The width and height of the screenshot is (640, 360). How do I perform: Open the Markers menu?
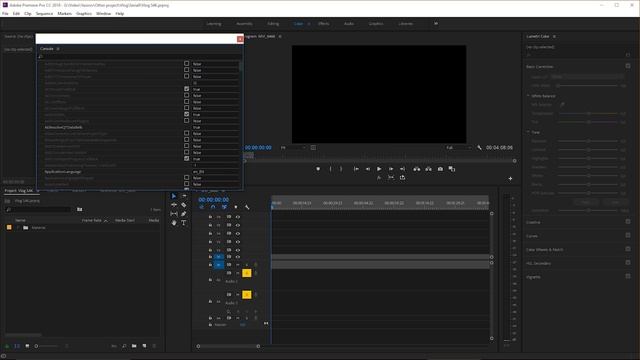pyautogui.click(x=64, y=13)
